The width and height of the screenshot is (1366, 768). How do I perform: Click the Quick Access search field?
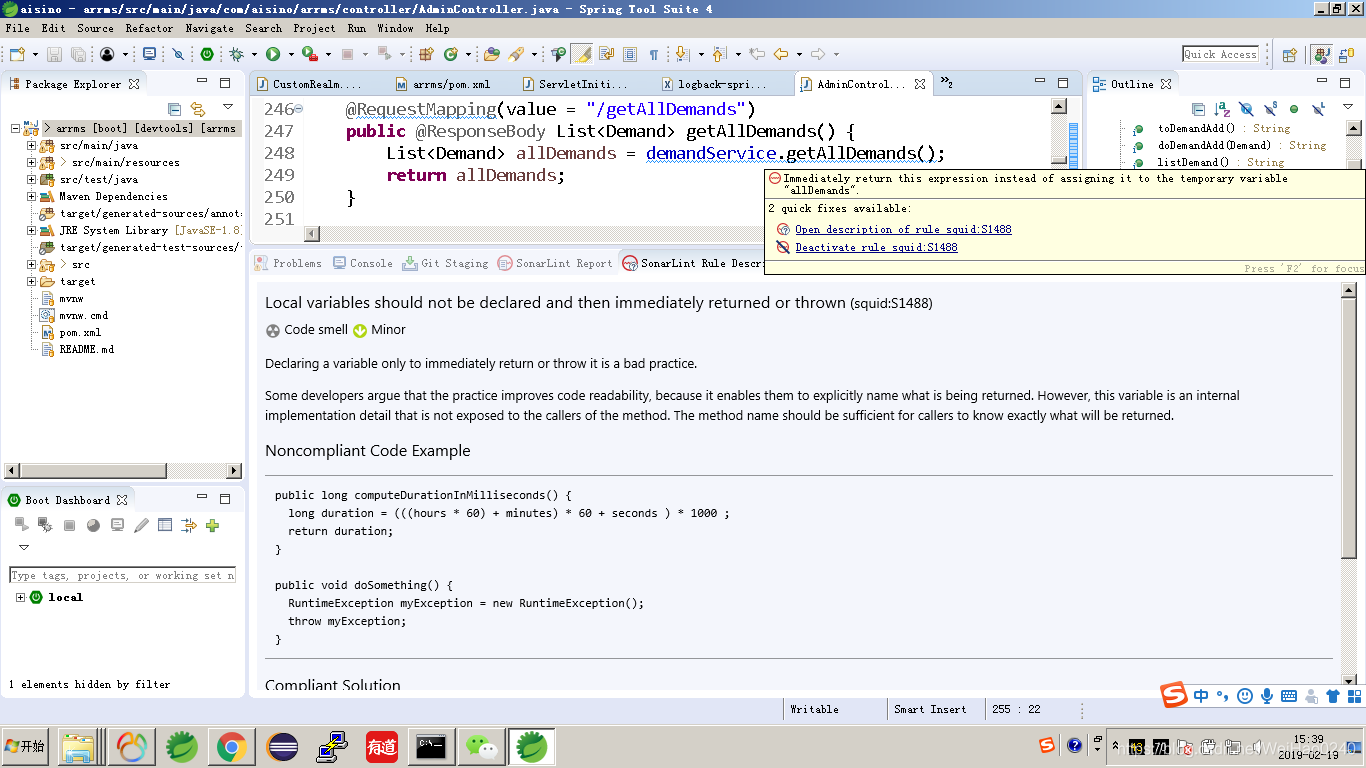coord(1220,54)
